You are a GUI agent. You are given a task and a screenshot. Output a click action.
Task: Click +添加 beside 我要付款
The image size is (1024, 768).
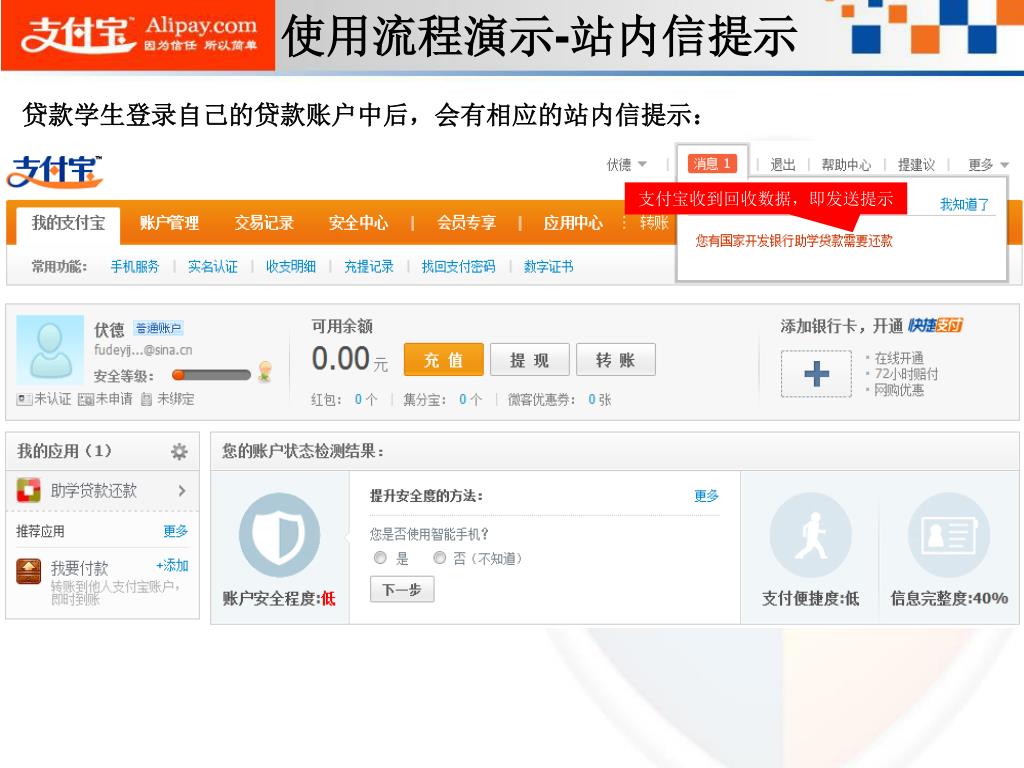click(x=172, y=566)
